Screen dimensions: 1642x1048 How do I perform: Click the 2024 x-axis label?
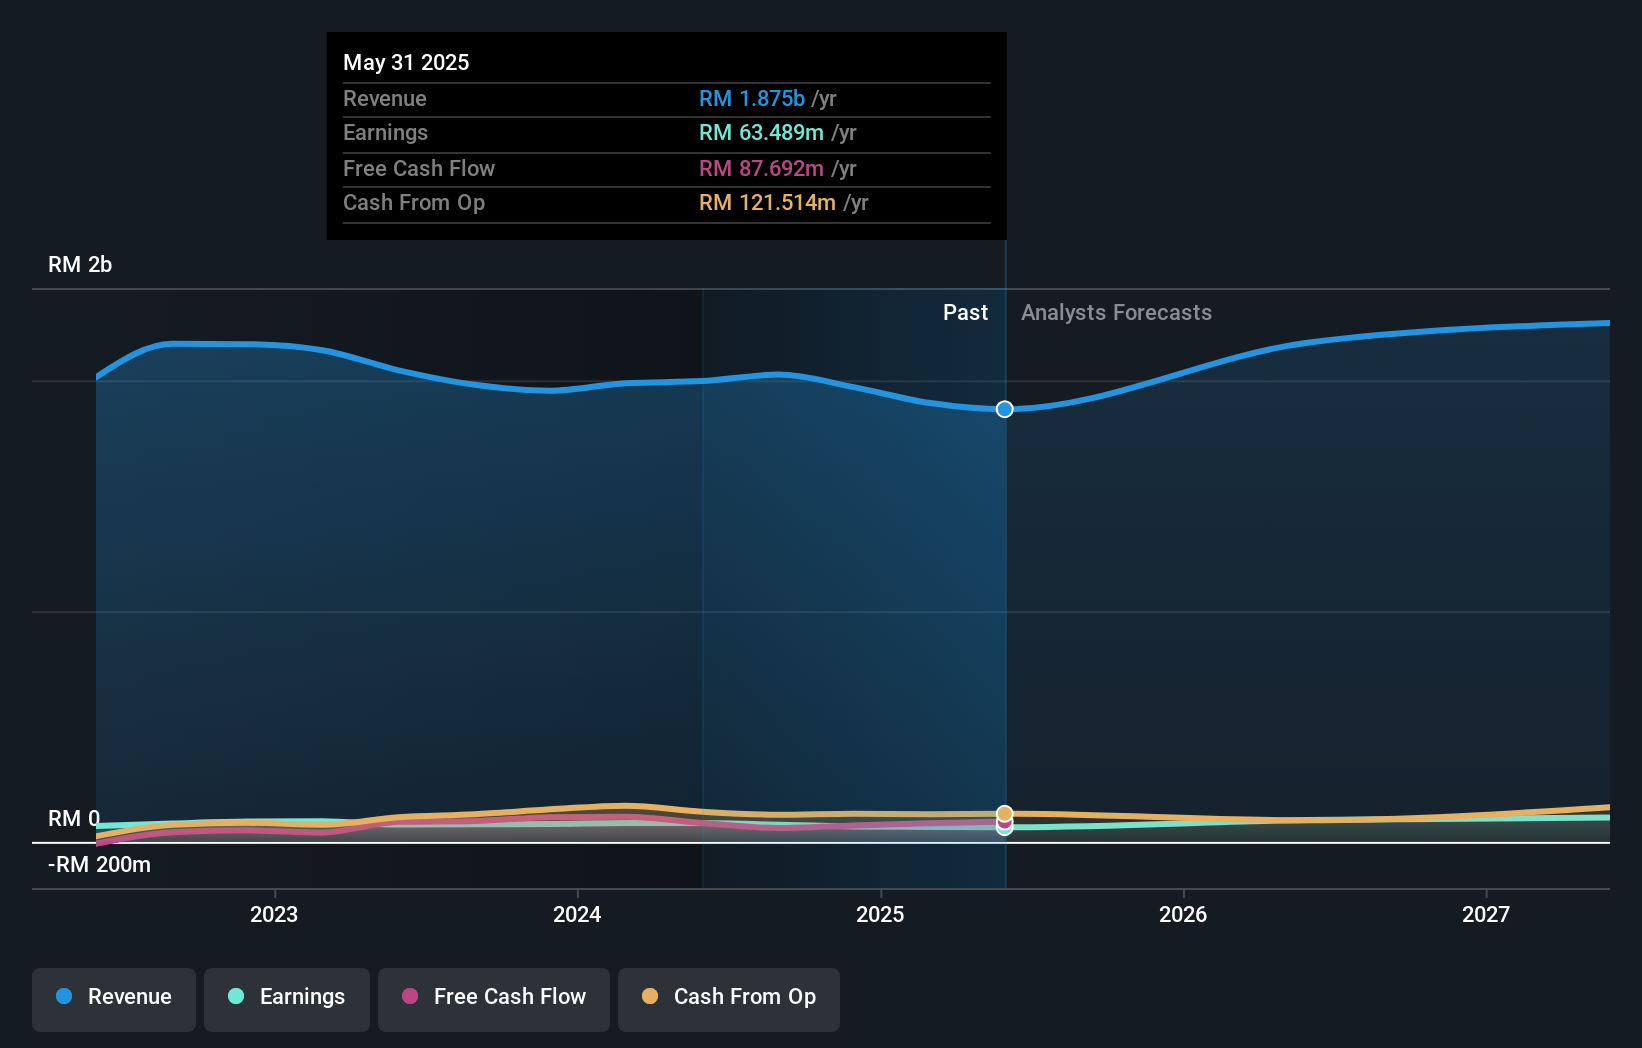tap(577, 914)
